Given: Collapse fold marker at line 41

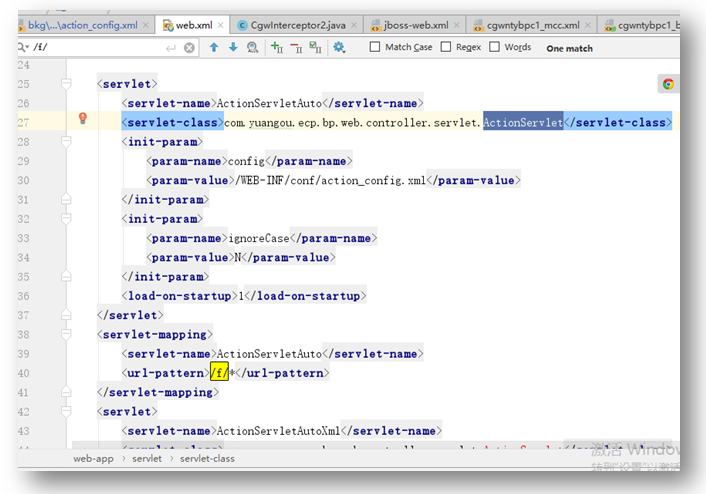Looking at the screenshot, I should click(x=66, y=392).
